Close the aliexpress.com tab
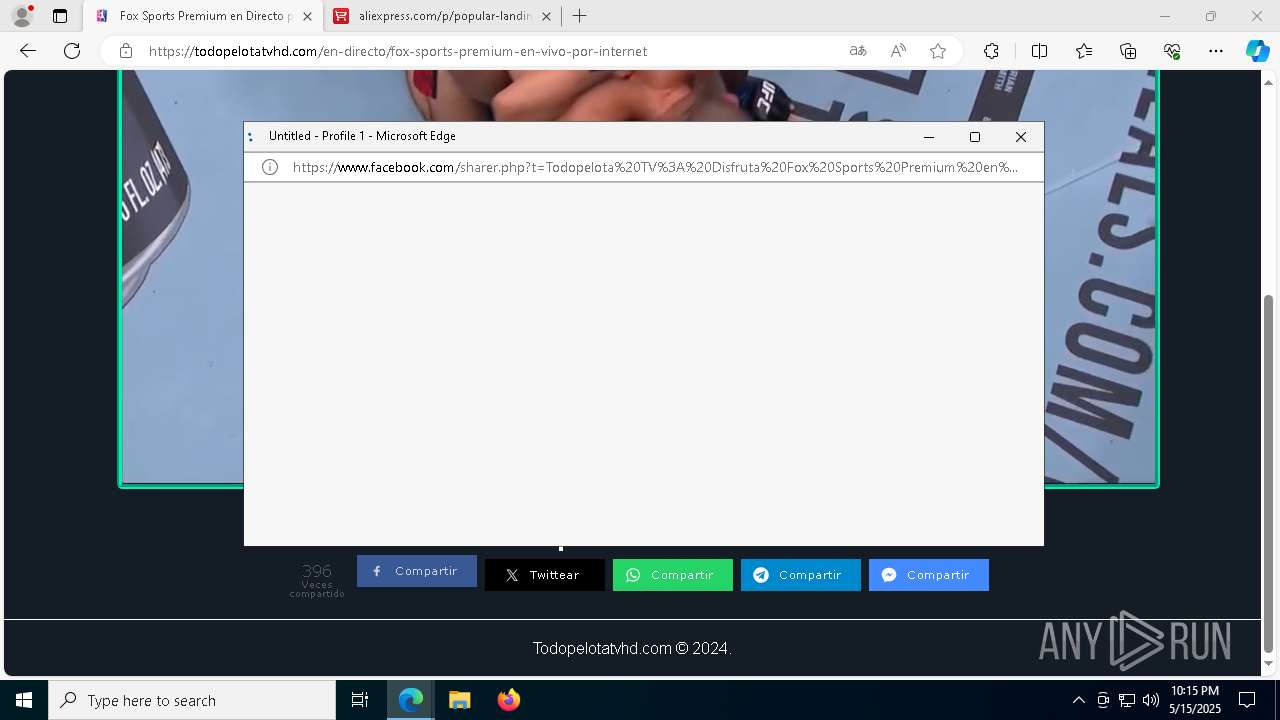 pos(546,16)
